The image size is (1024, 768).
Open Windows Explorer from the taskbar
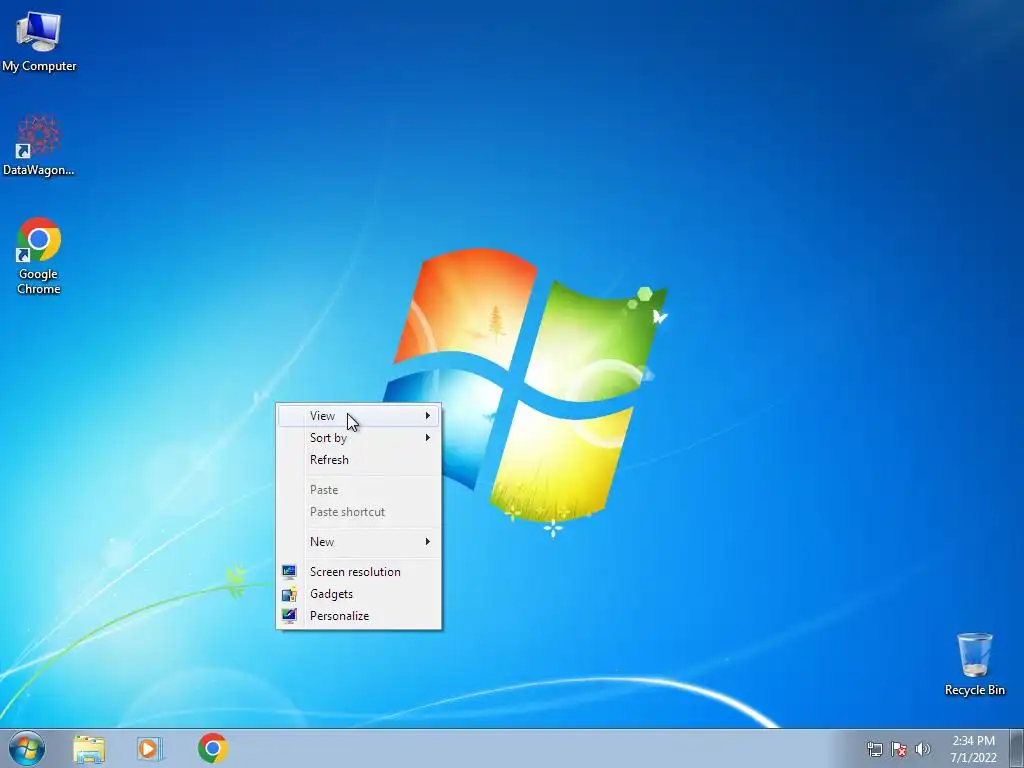(89, 749)
